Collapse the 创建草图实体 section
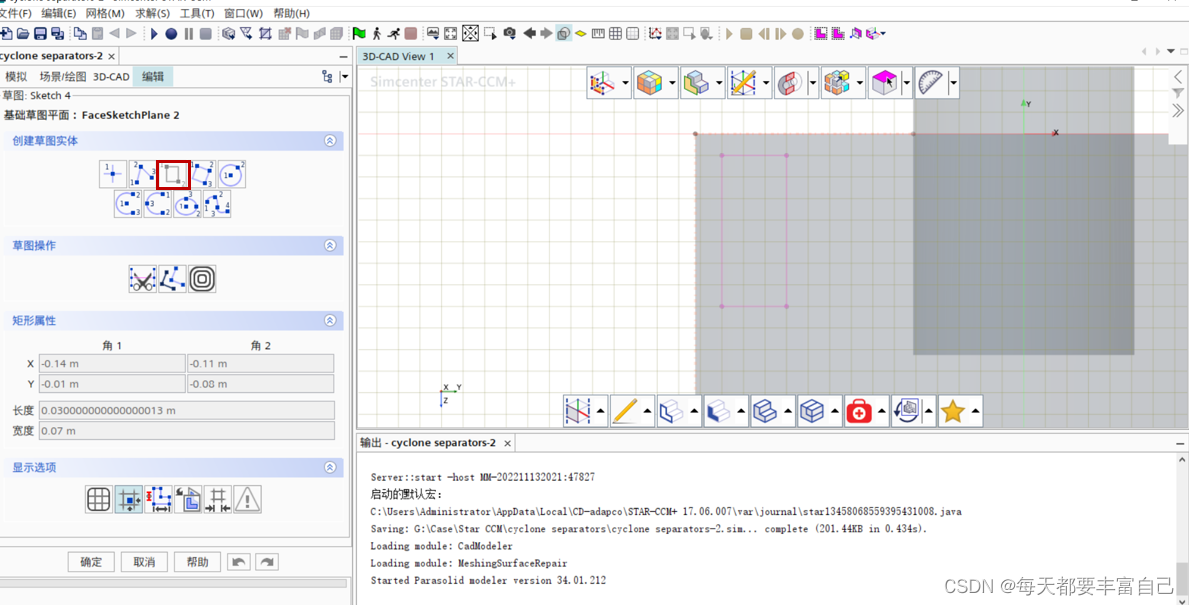This screenshot has width=1189, height=605. pos(330,141)
